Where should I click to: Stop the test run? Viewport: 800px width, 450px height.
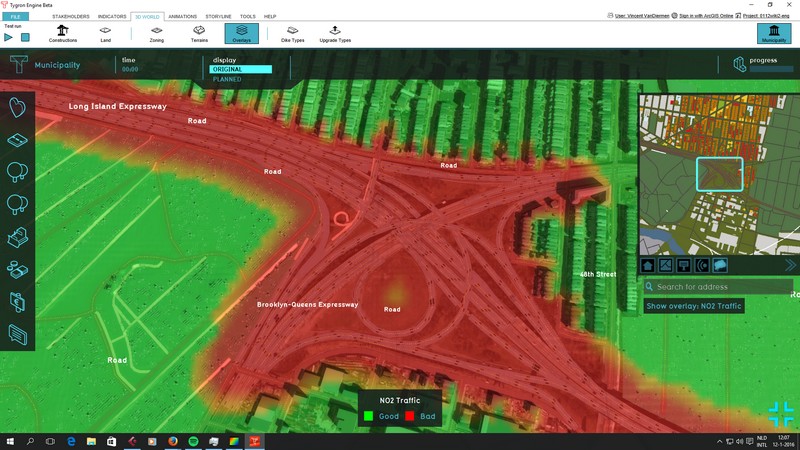pos(25,37)
